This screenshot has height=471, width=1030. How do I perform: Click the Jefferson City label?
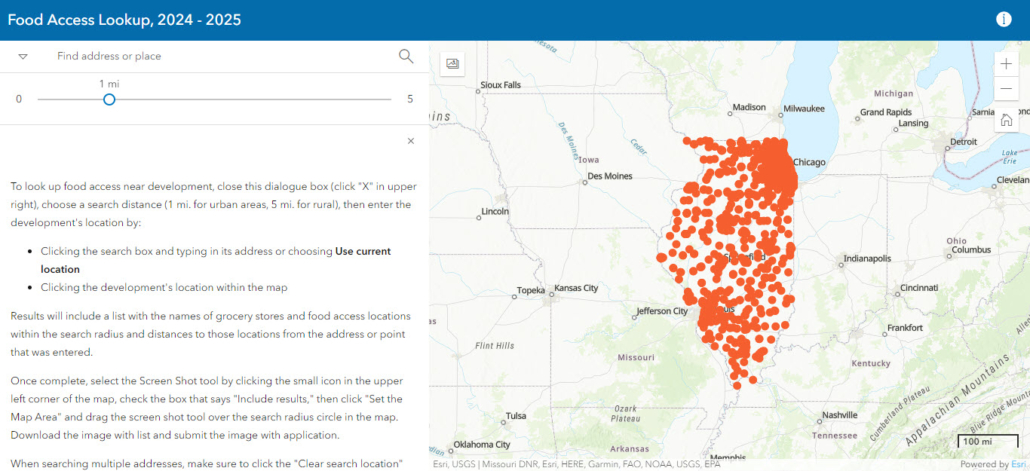661,311
